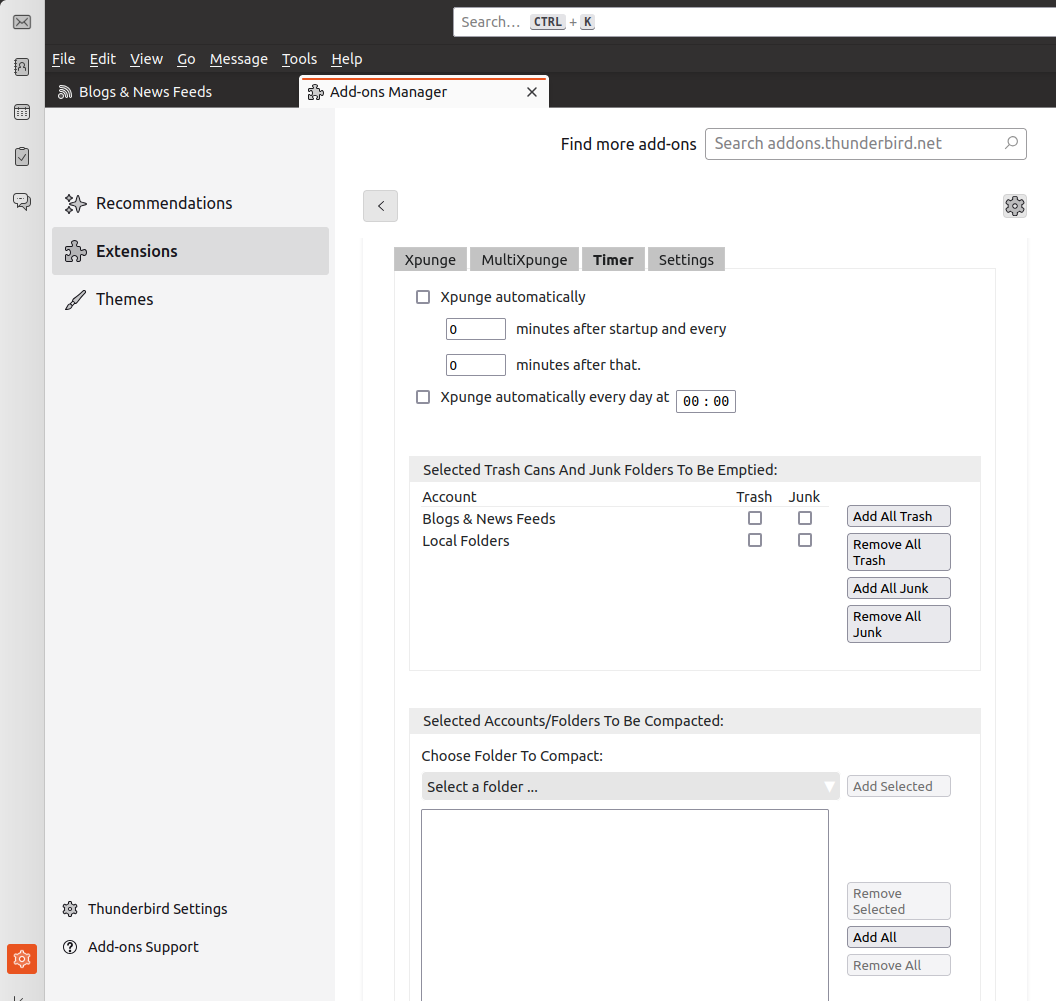Click the empty compact folders list box
Image resolution: width=1056 pixels, height=1001 pixels.
pos(624,905)
